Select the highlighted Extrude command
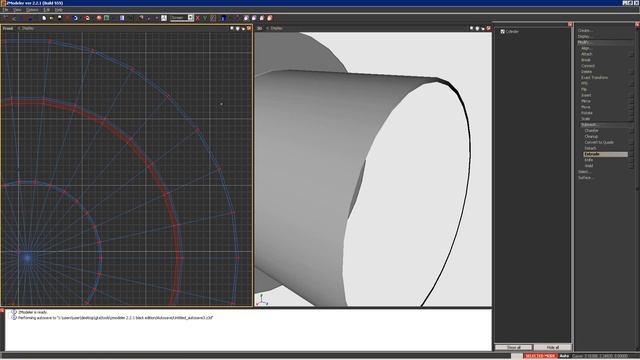Viewport: 640px width, 360px height. pyautogui.click(x=605, y=154)
